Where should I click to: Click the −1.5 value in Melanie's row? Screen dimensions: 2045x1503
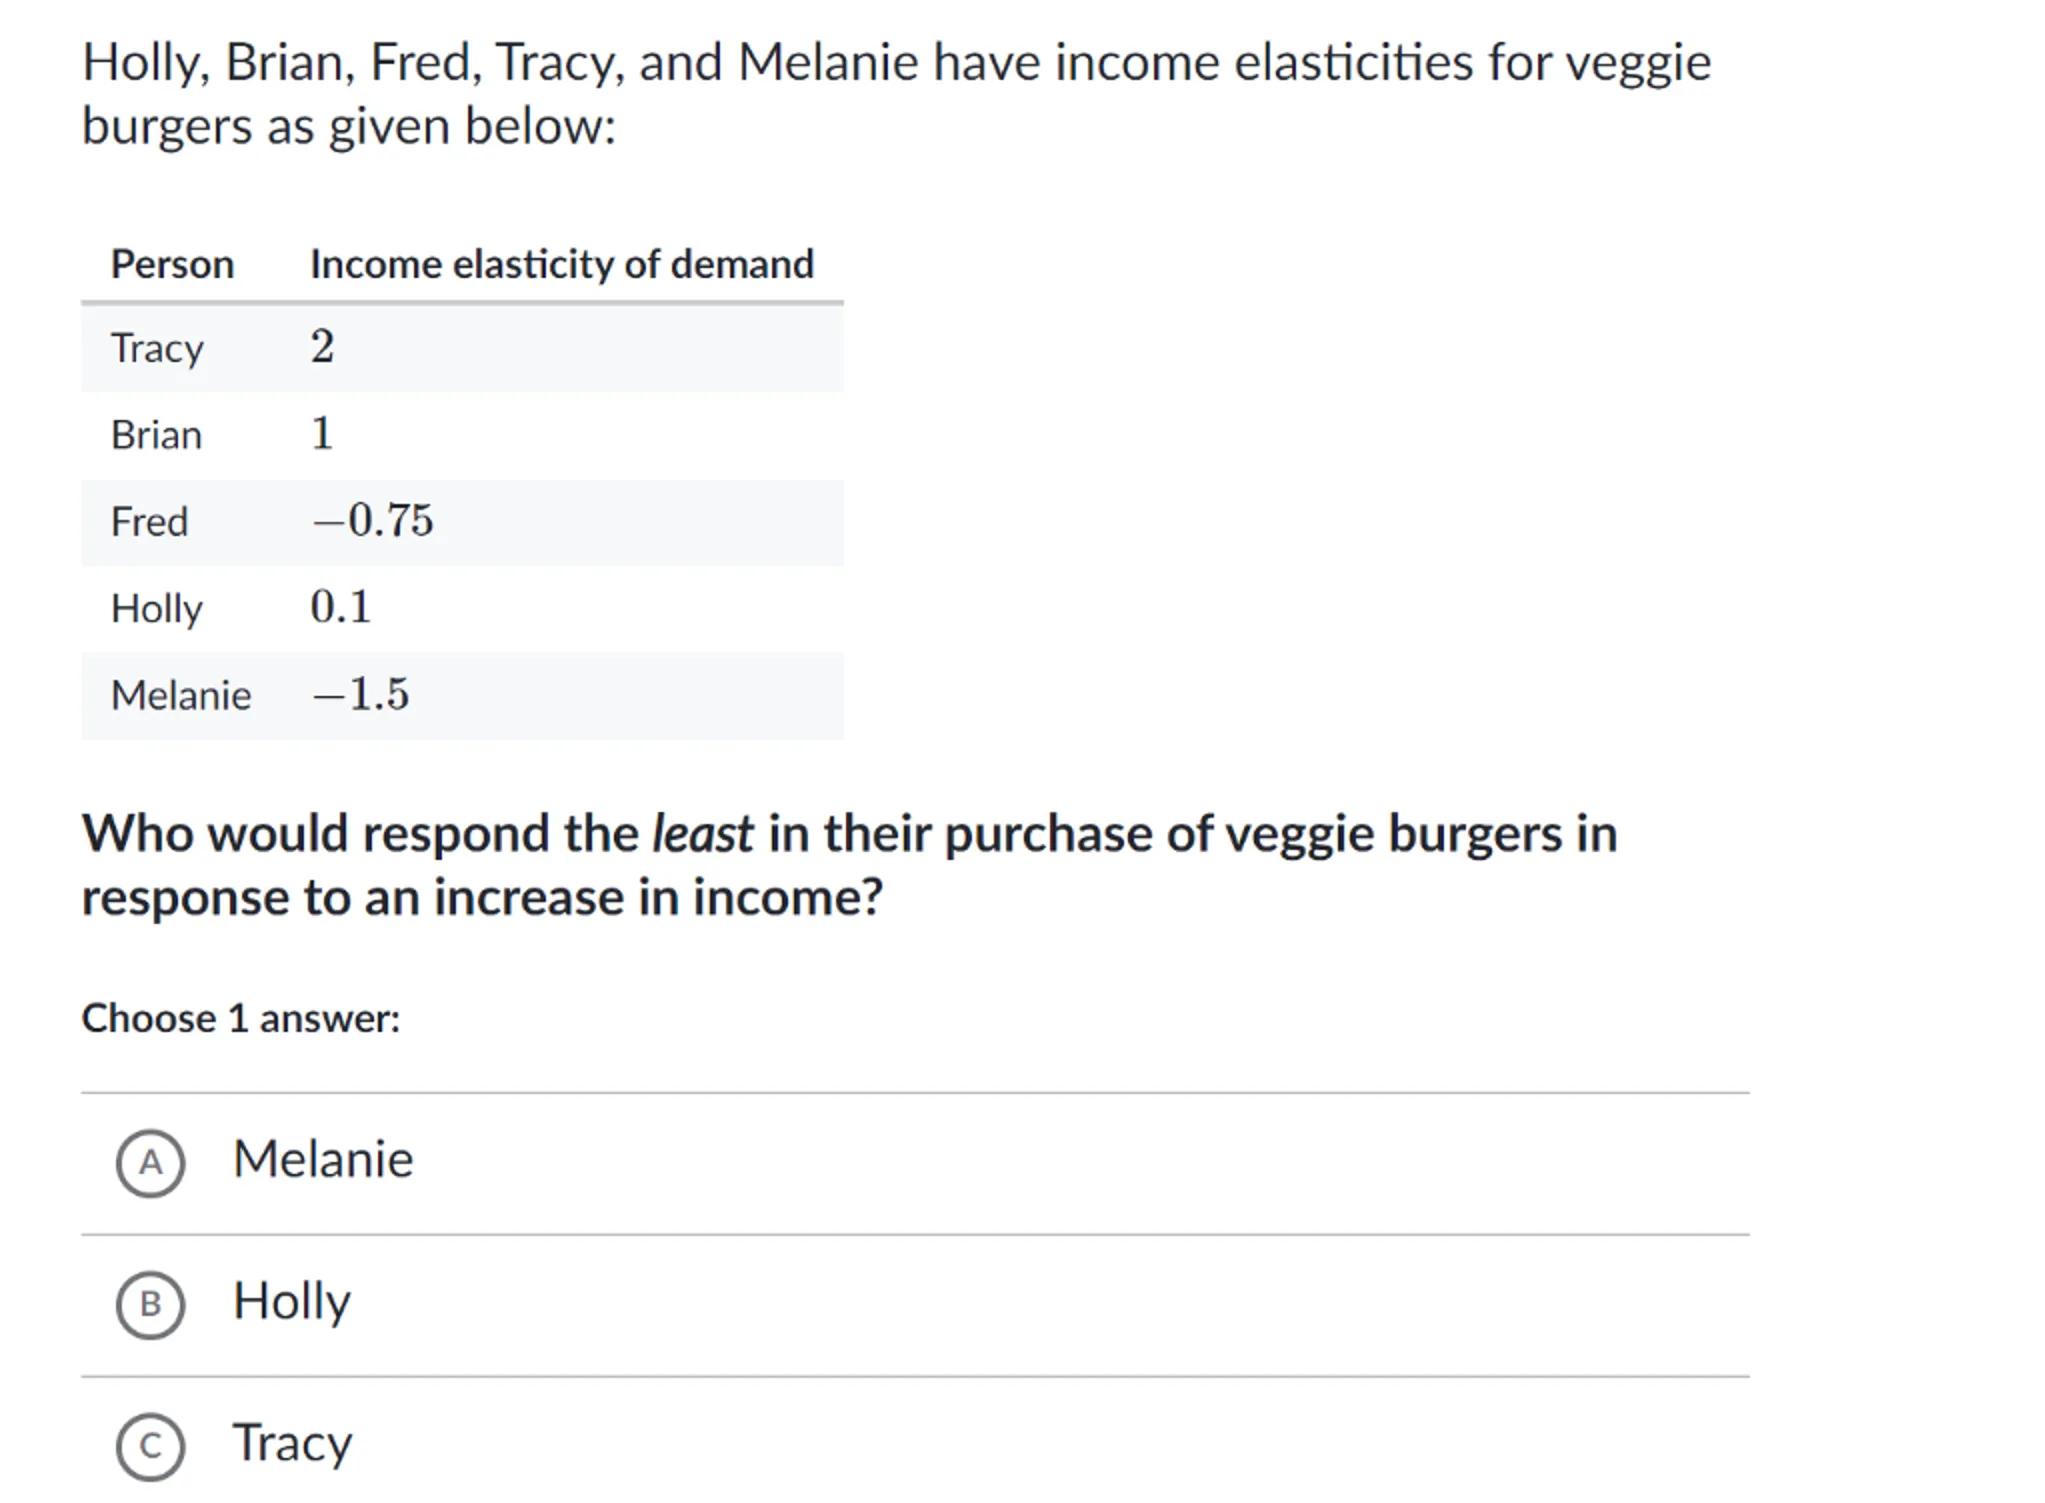click(361, 694)
